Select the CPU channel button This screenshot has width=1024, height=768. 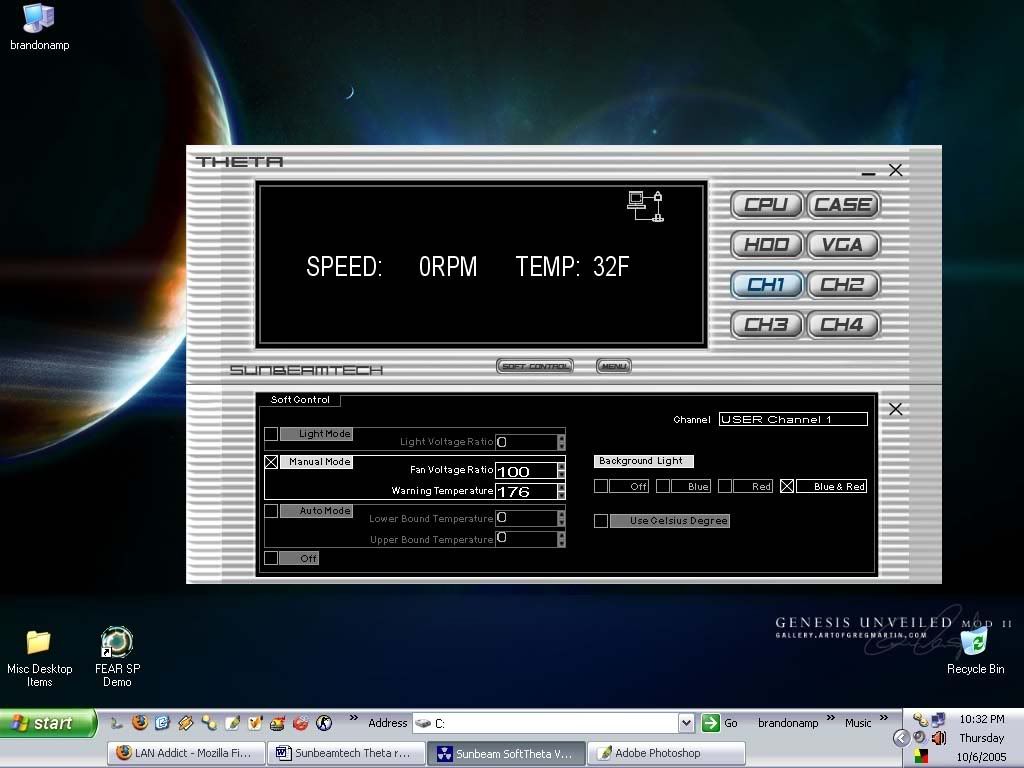(766, 204)
